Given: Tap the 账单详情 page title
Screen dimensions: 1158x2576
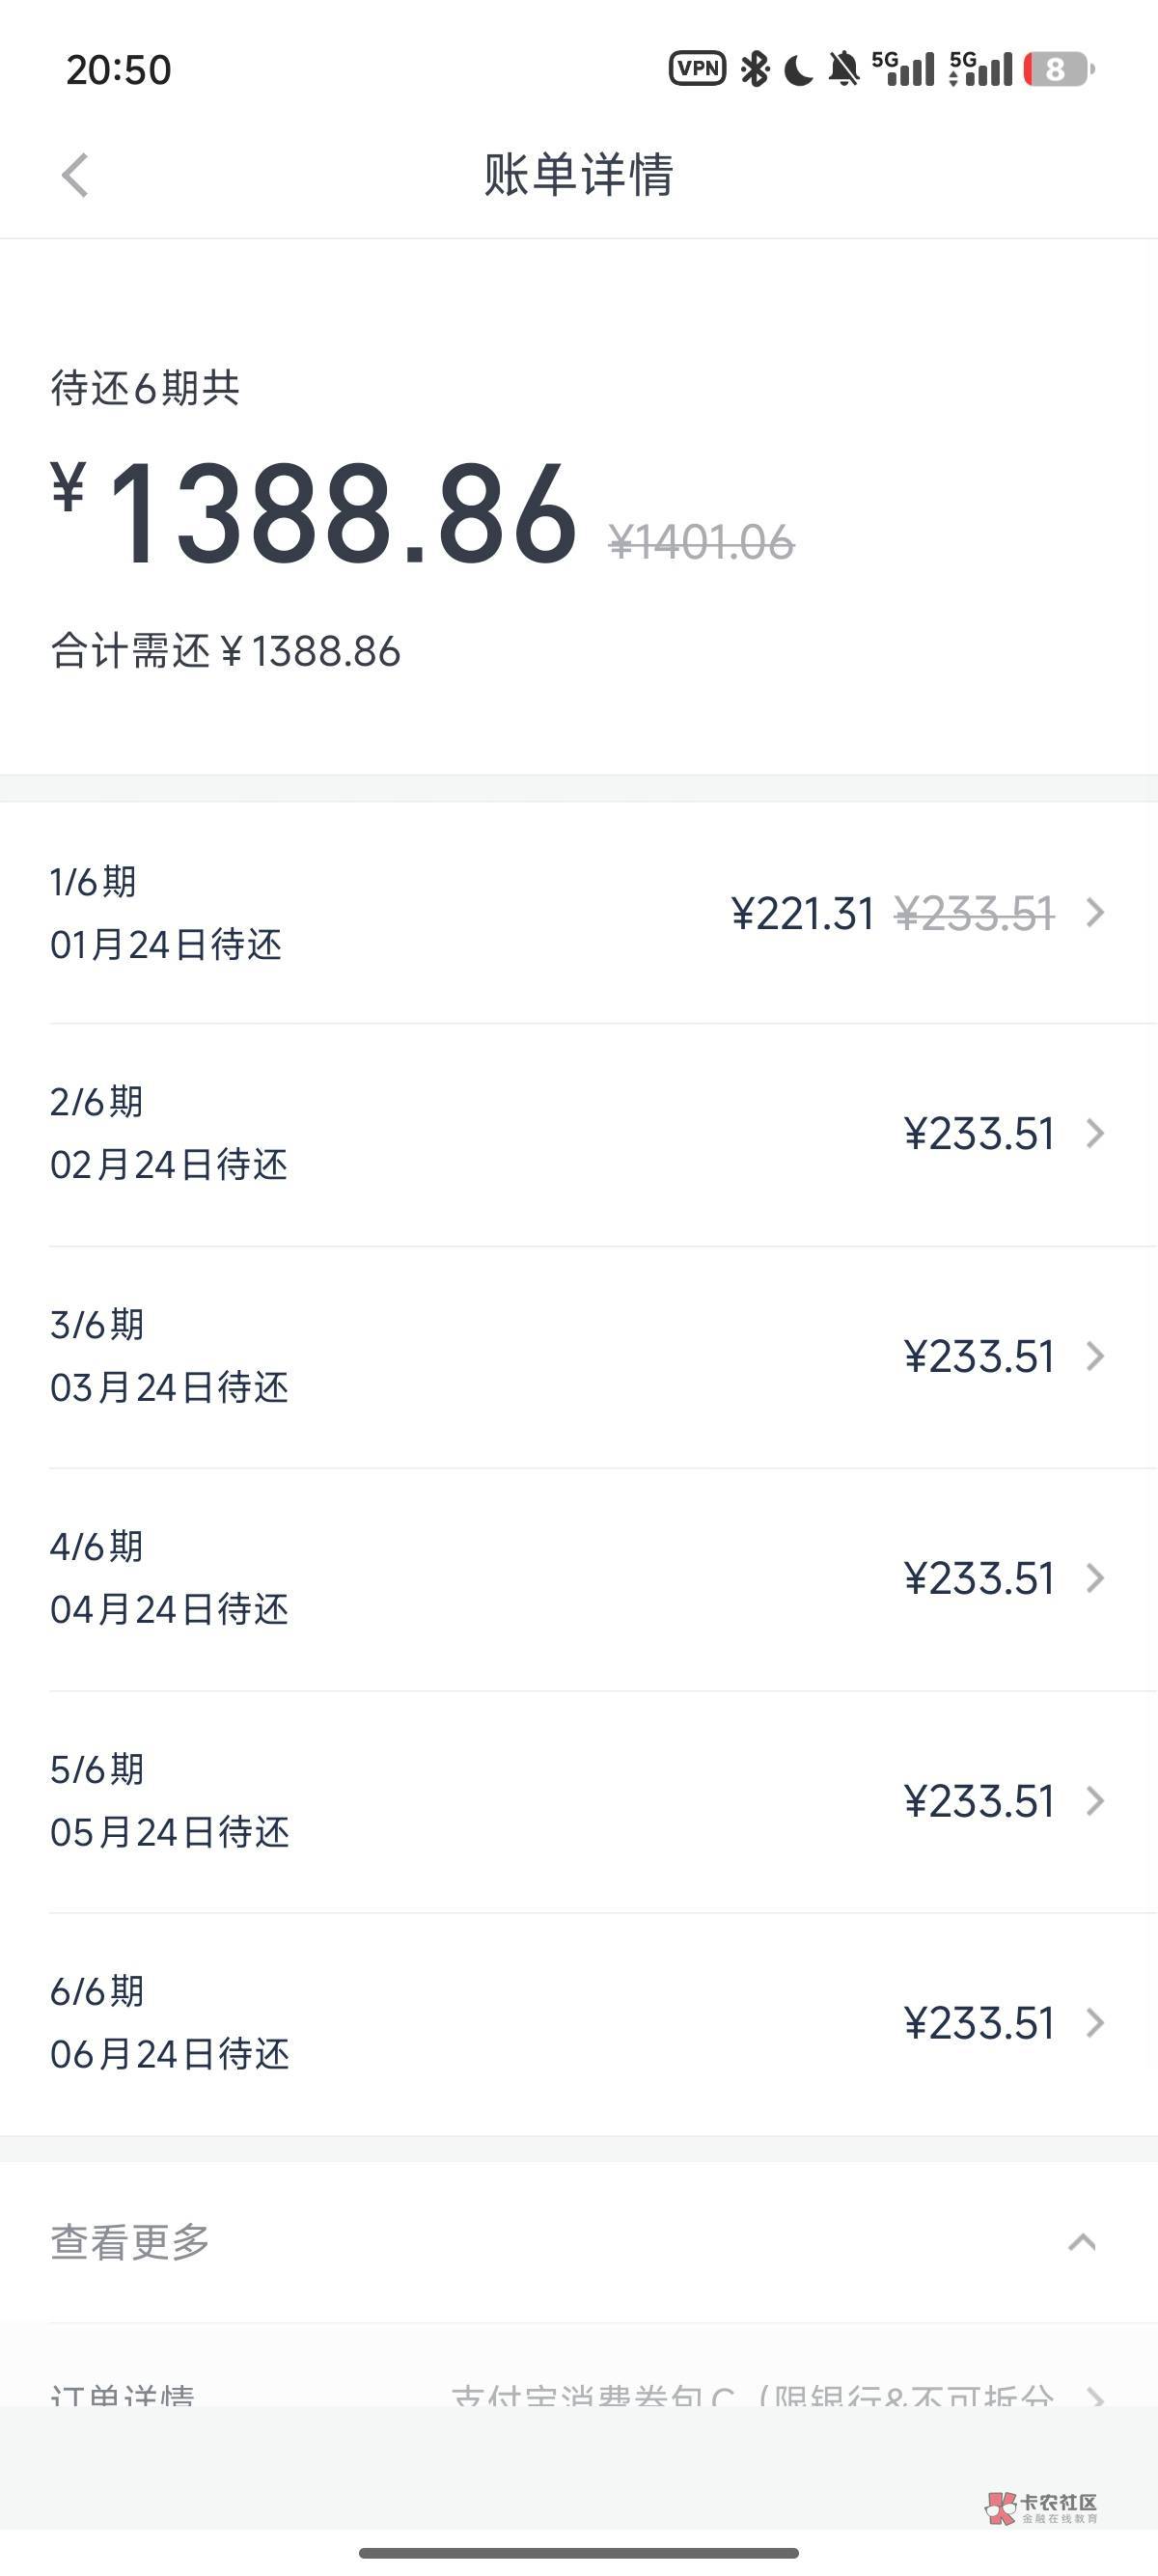Looking at the screenshot, I should (x=578, y=175).
